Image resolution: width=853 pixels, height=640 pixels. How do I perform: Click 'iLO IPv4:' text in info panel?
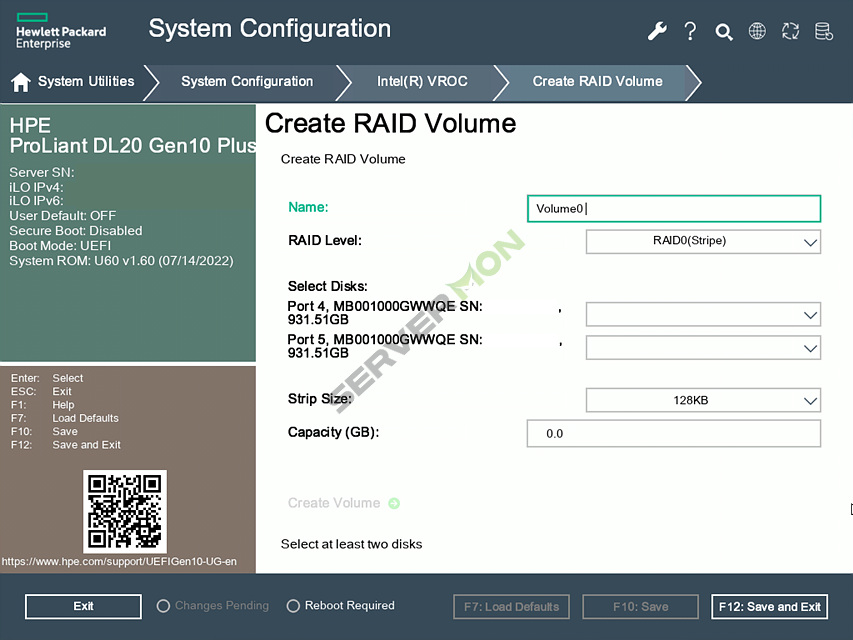36,187
